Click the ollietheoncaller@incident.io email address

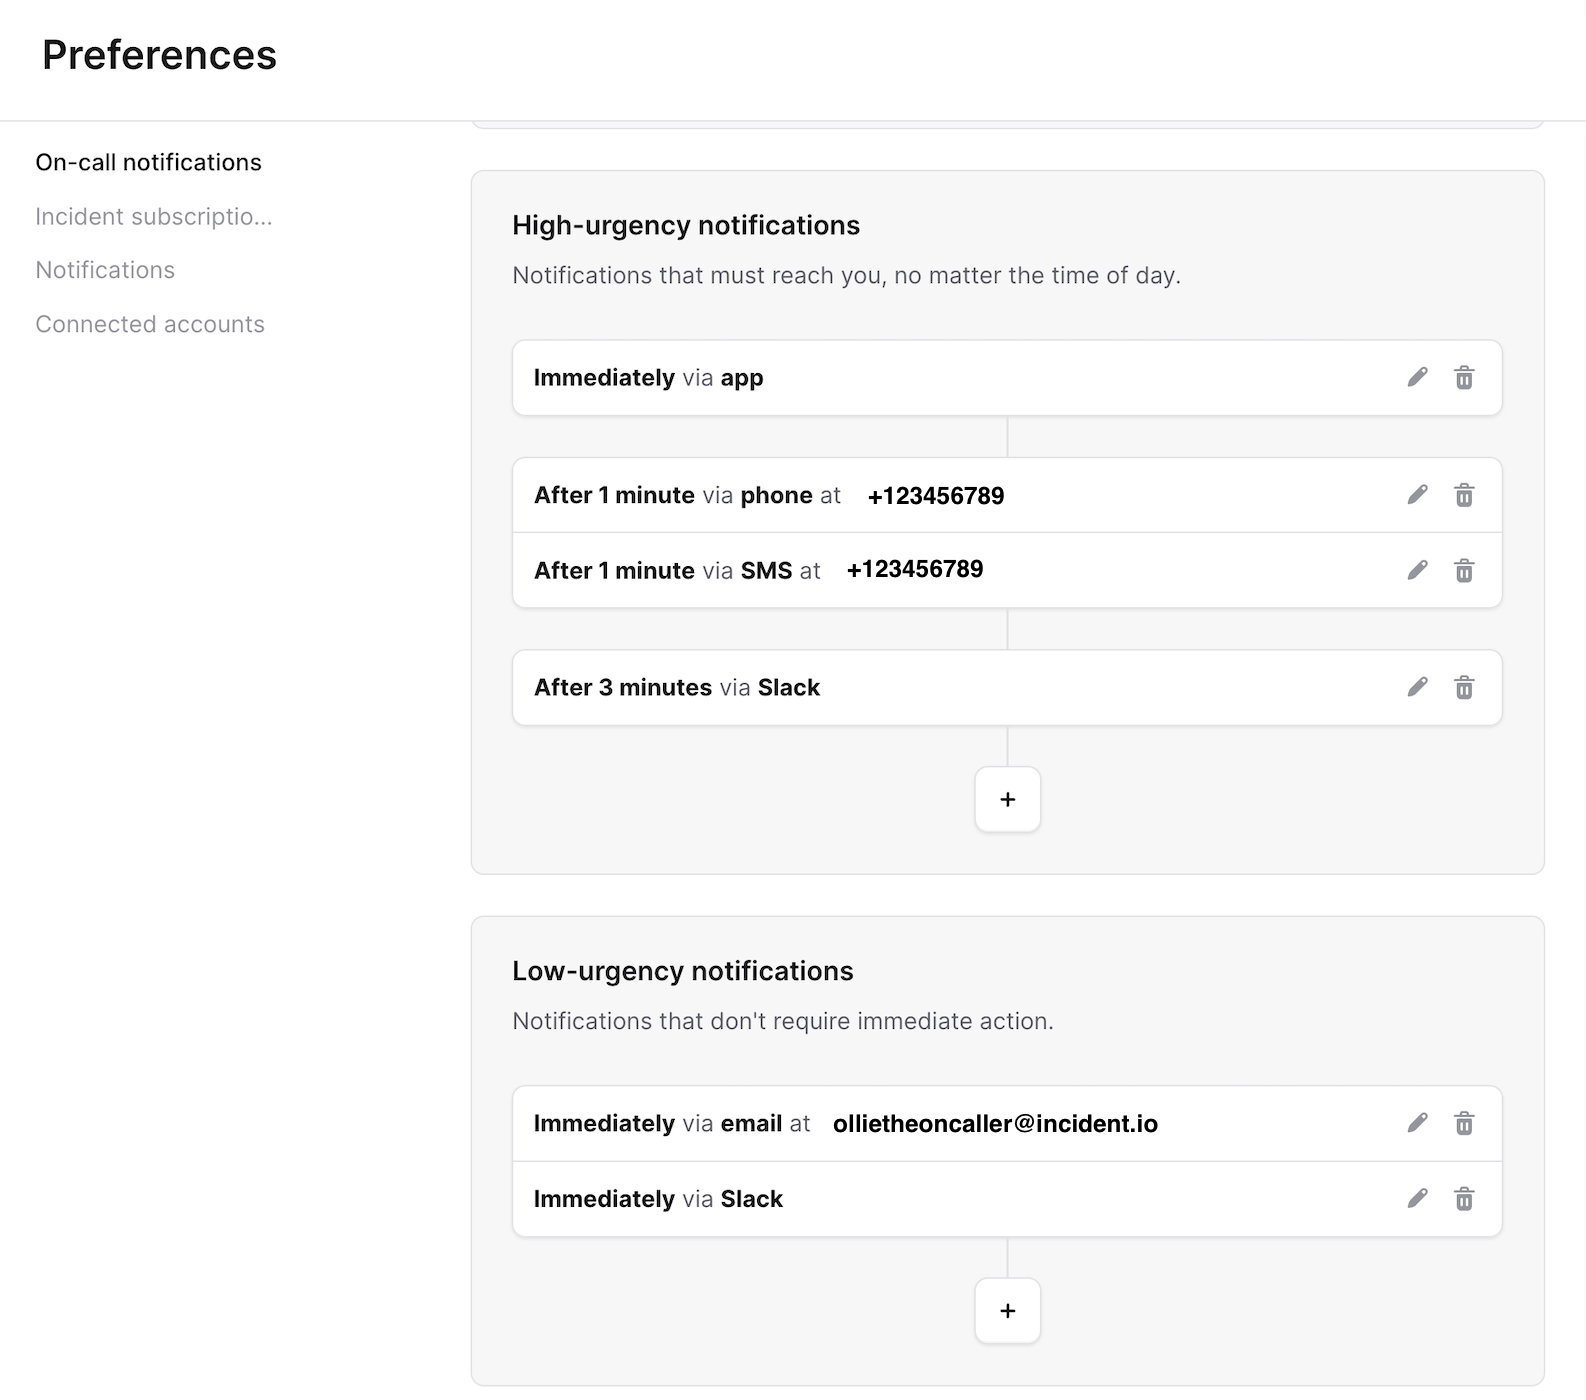pyautogui.click(x=995, y=1123)
